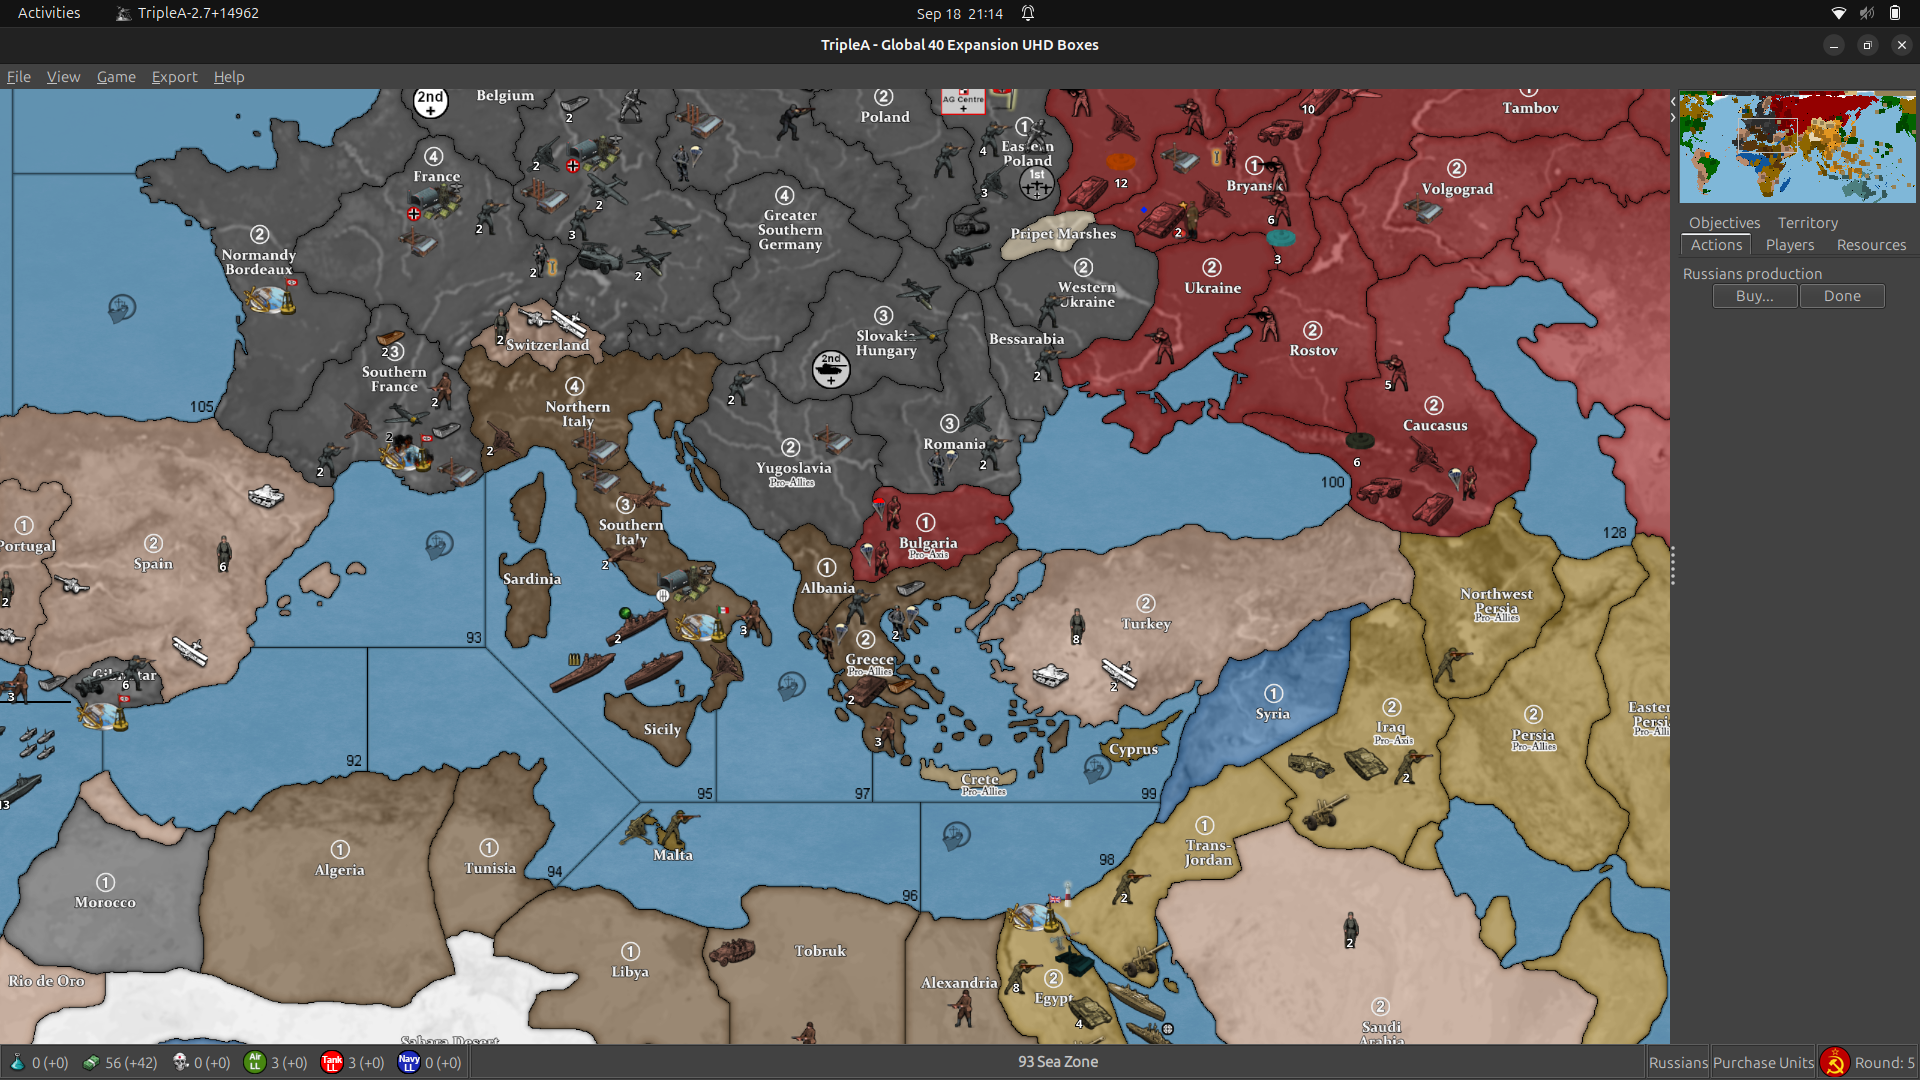Screen dimensions: 1920x1080
Task: Click the convoy icon east of Sicily
Action: pyautogui.click(x=791, y=686)
